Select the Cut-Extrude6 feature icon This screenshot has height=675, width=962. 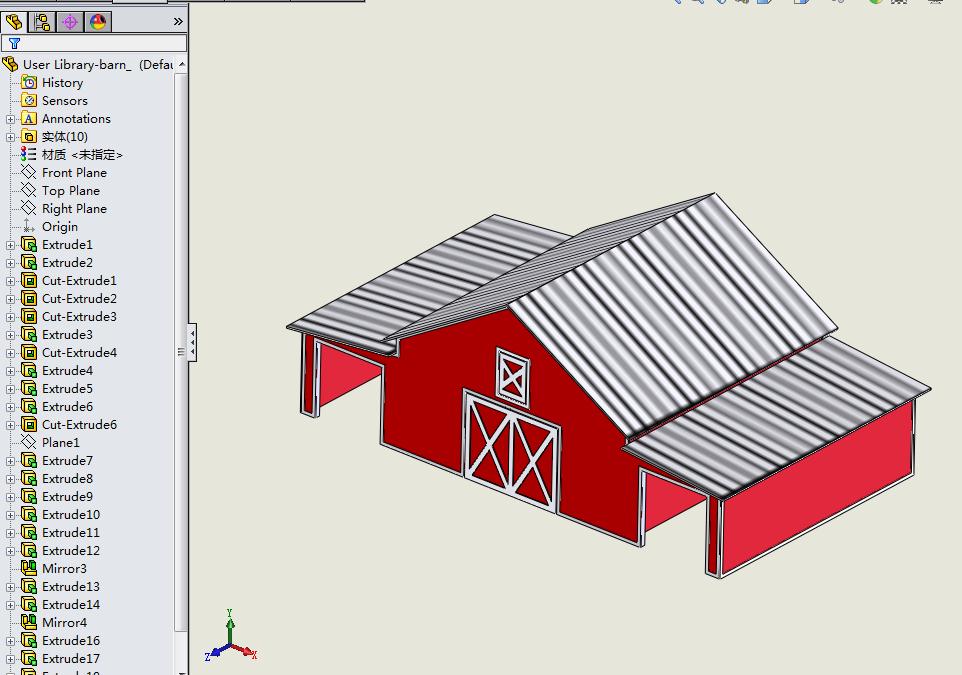pyautogui.click(x=29, y=425)
